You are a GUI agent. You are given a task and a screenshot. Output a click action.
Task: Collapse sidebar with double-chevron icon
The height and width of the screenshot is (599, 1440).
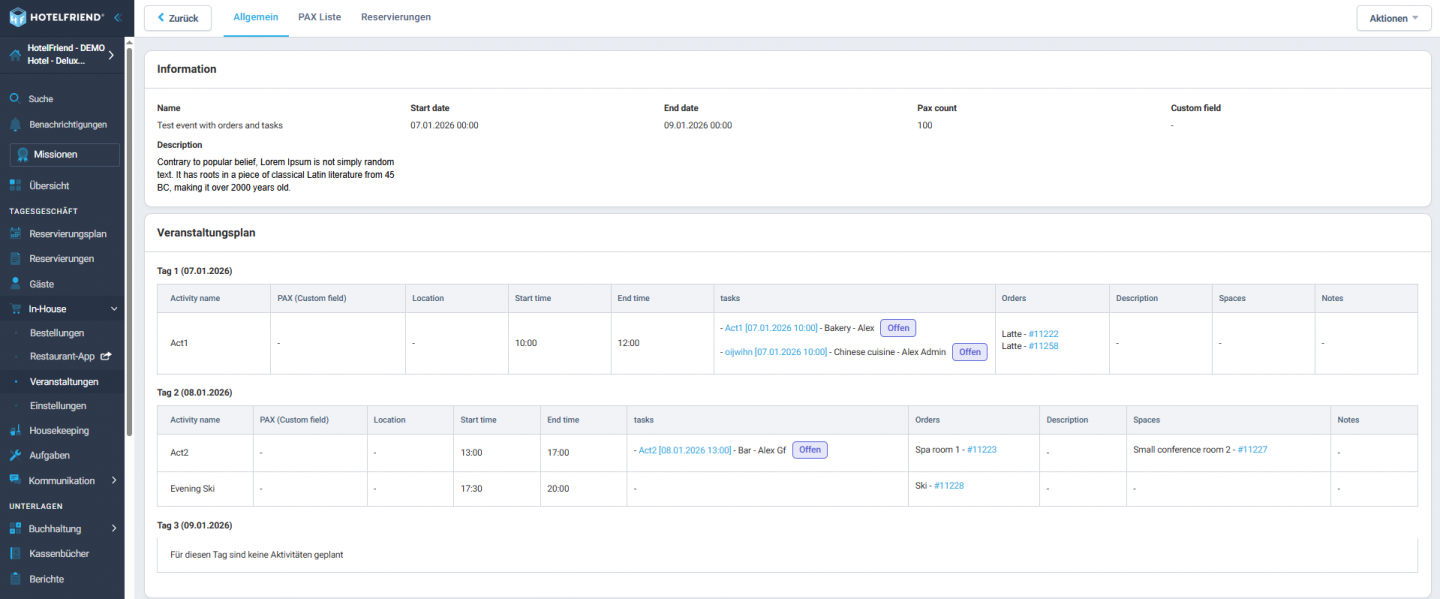pos(117,17)
